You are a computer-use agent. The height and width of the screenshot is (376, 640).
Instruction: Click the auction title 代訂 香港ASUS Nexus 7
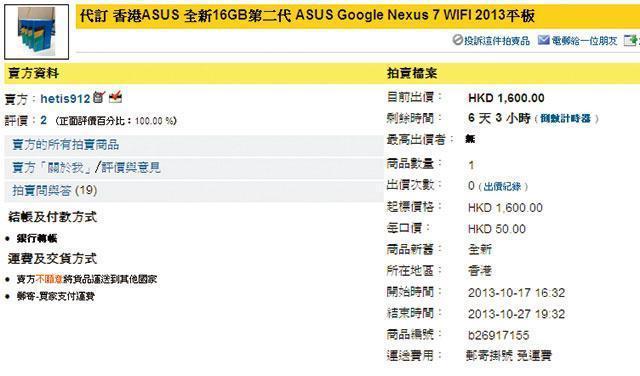pos(307,16)
